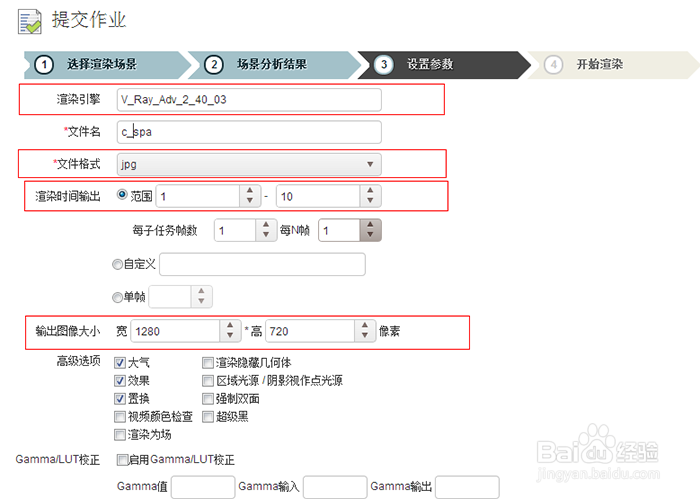Enable 视频颜色检查 checkbox

tap(120, 417)
